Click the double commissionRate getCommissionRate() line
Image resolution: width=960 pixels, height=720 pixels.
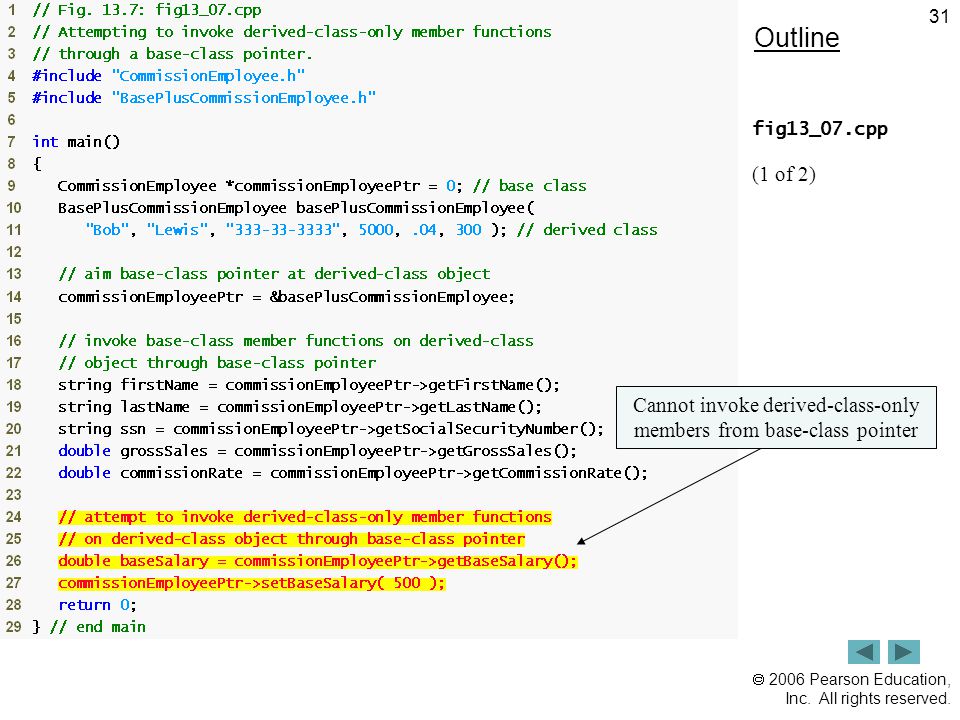(x=353, y=473)
